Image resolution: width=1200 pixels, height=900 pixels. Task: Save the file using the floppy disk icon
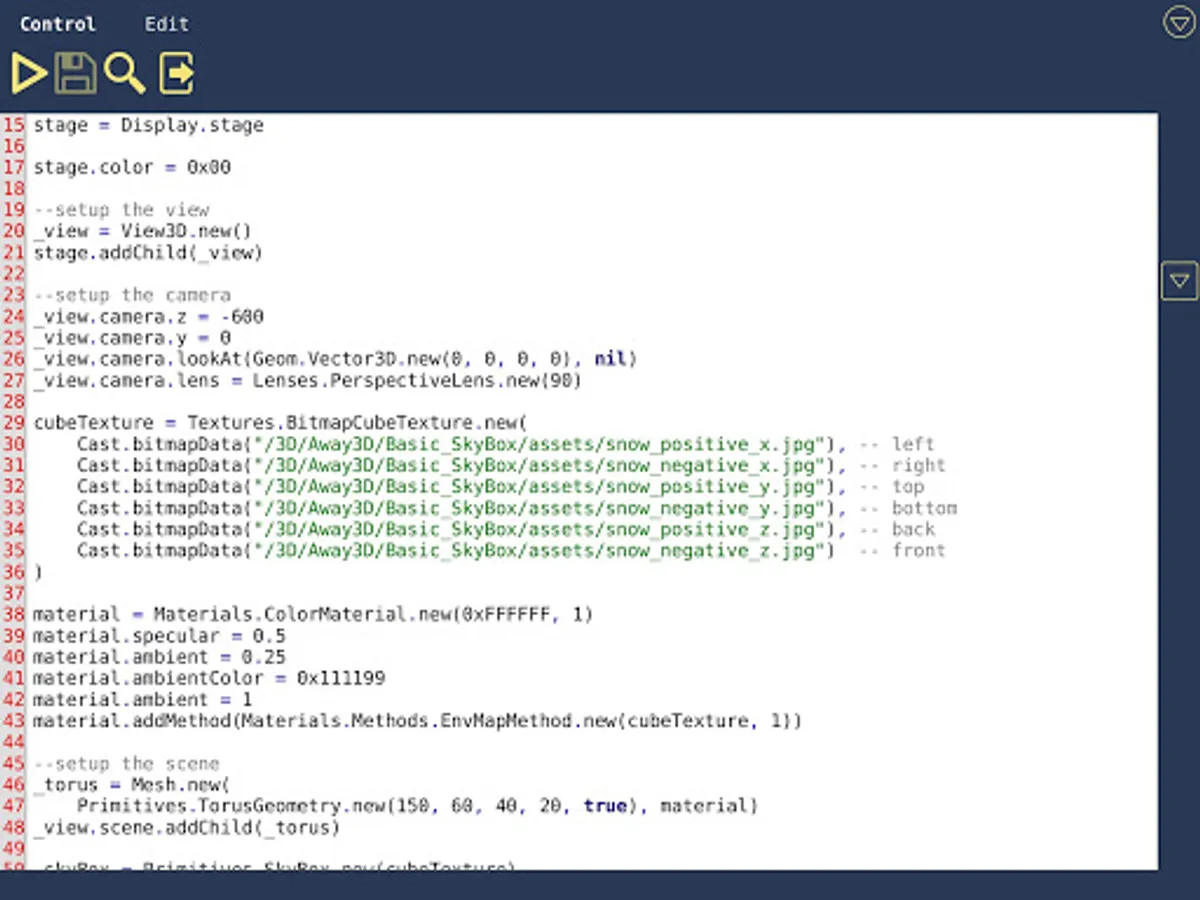click(76, 74)
